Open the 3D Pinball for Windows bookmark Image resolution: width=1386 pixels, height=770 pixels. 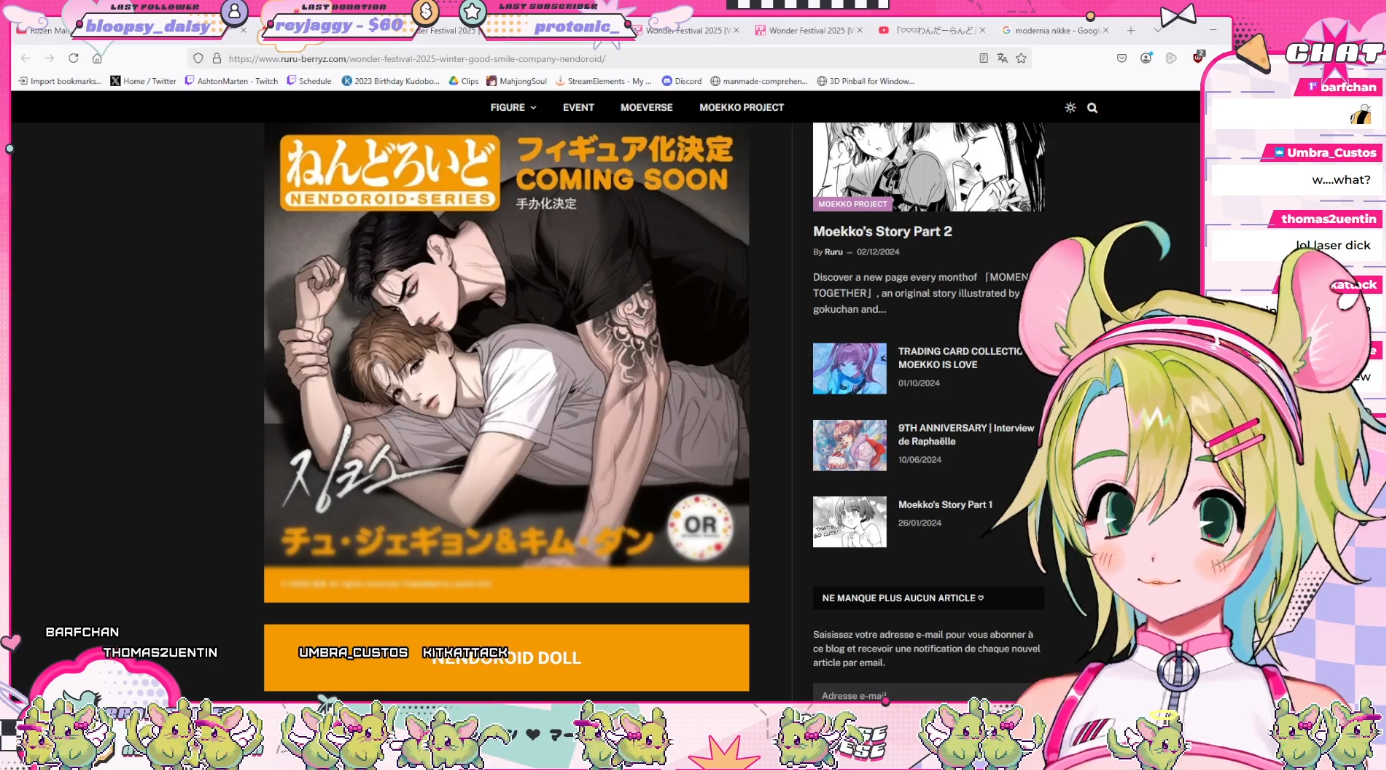coord(865,81)
